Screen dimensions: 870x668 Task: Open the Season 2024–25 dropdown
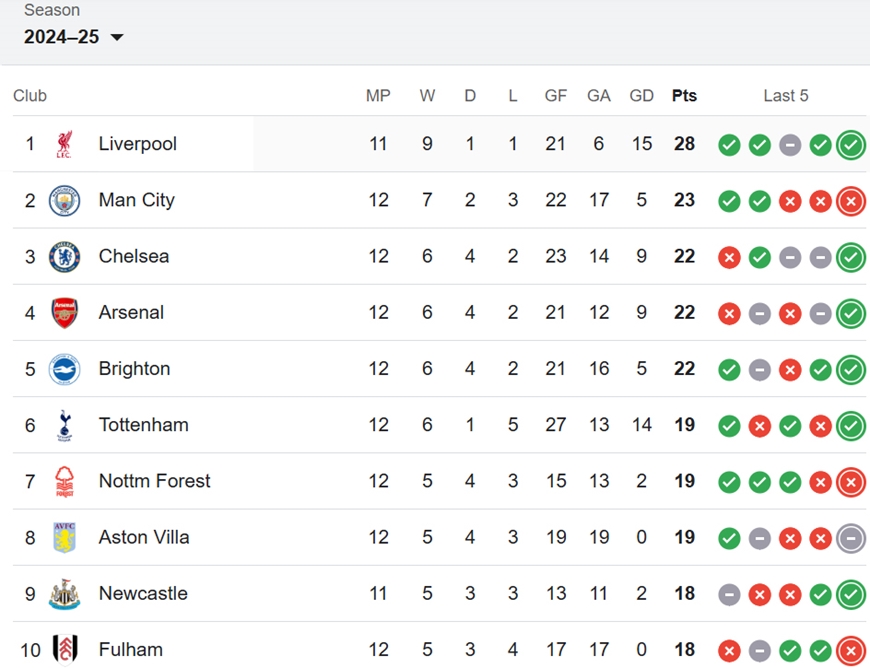click(x=73, y=37)
